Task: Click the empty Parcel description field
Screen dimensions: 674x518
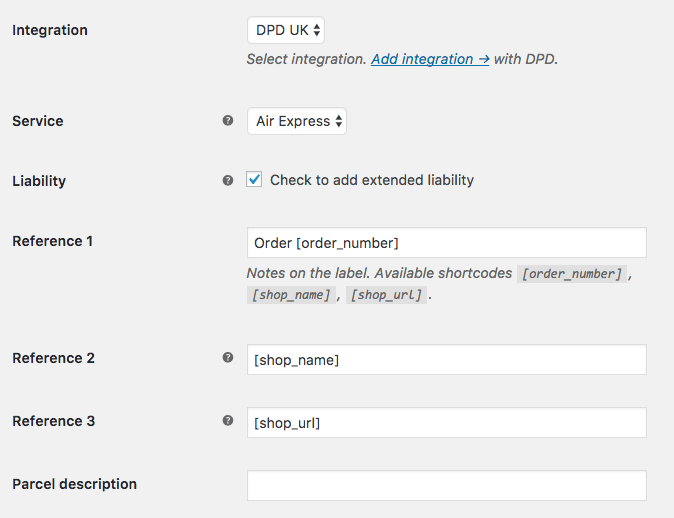Action: click(447, 485)
